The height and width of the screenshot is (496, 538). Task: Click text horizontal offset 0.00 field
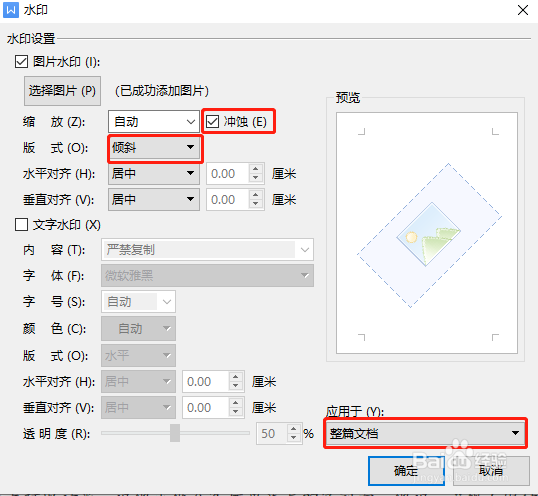205,381
